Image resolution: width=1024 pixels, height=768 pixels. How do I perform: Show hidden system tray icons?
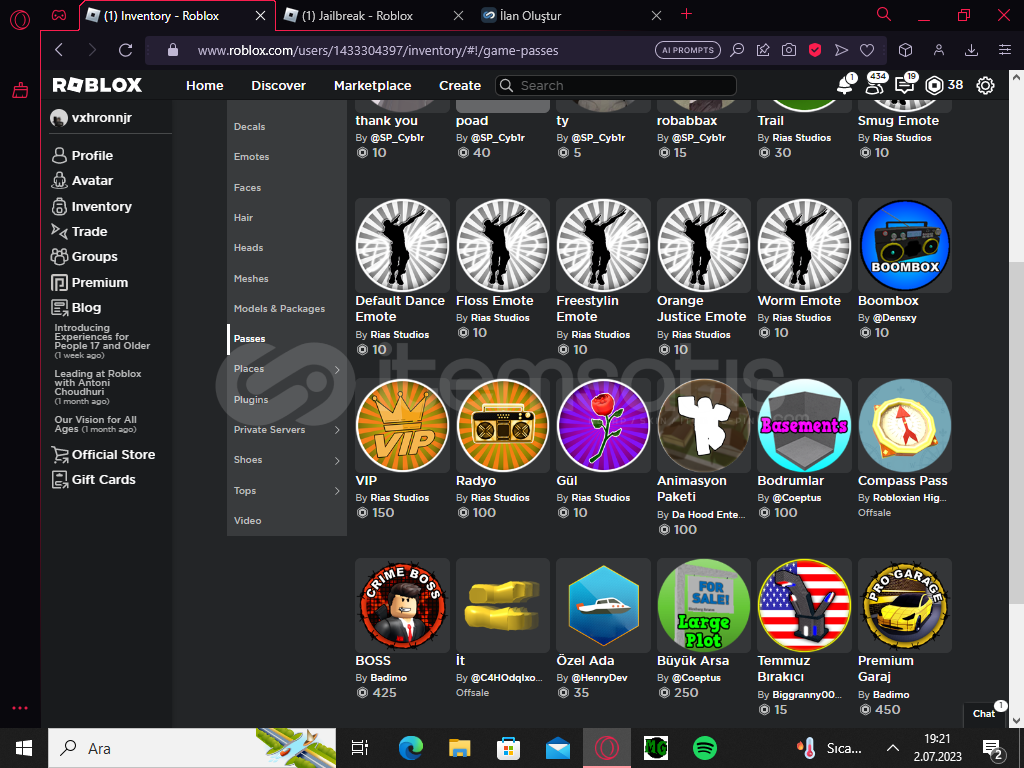coord(893,748)
